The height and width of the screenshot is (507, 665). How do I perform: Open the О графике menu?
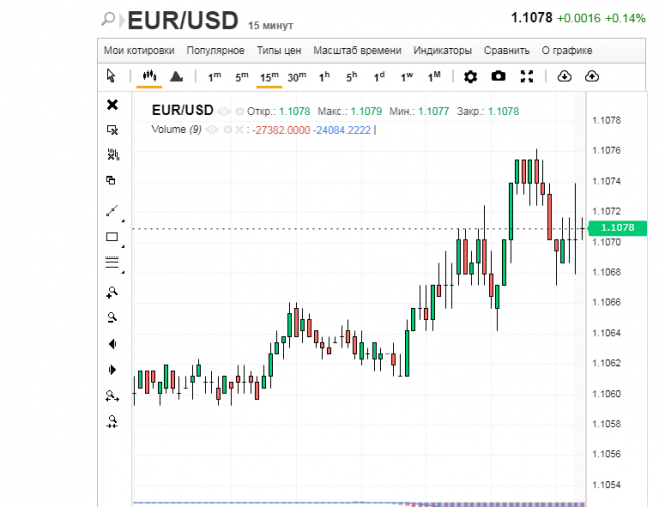point(567,50)
